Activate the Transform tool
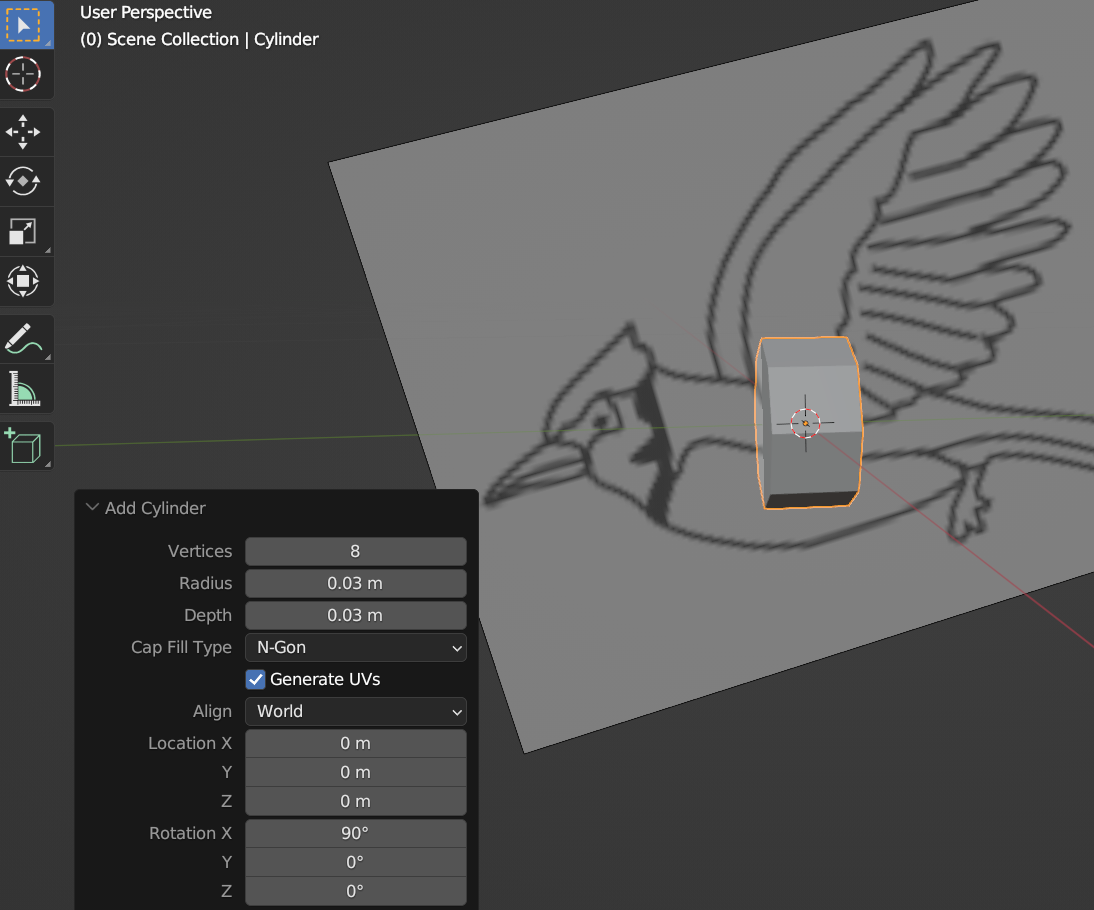This screenshot has width=1094, height=910. (23, 281)
